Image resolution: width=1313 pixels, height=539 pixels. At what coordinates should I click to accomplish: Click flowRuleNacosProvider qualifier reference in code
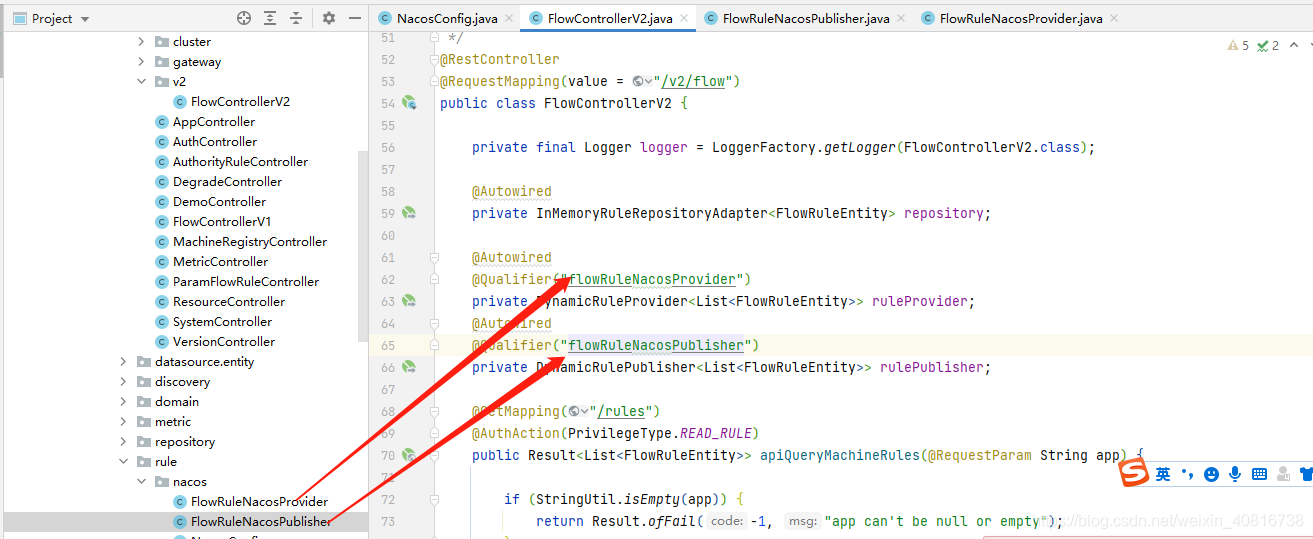(652, 279)
